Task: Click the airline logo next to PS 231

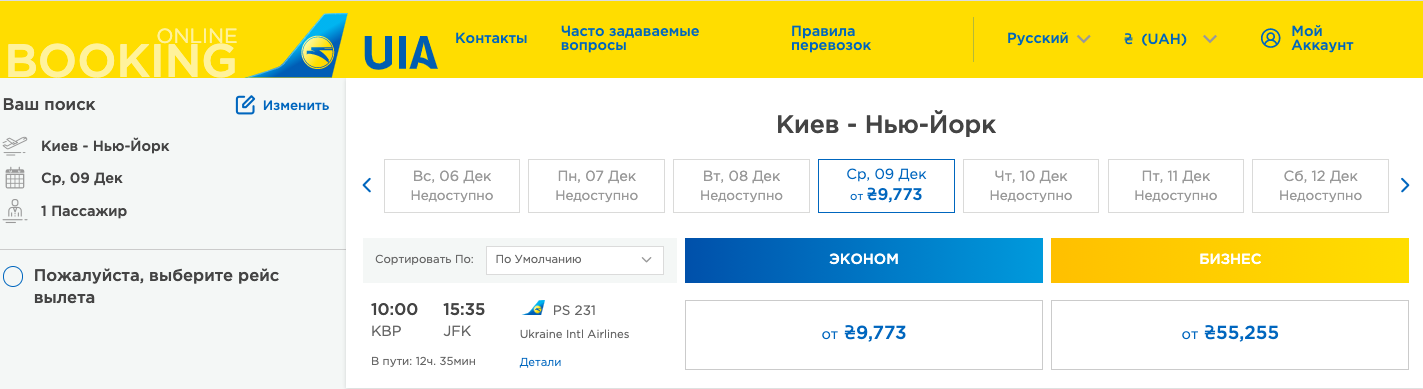Action: [x=533, y=309]
